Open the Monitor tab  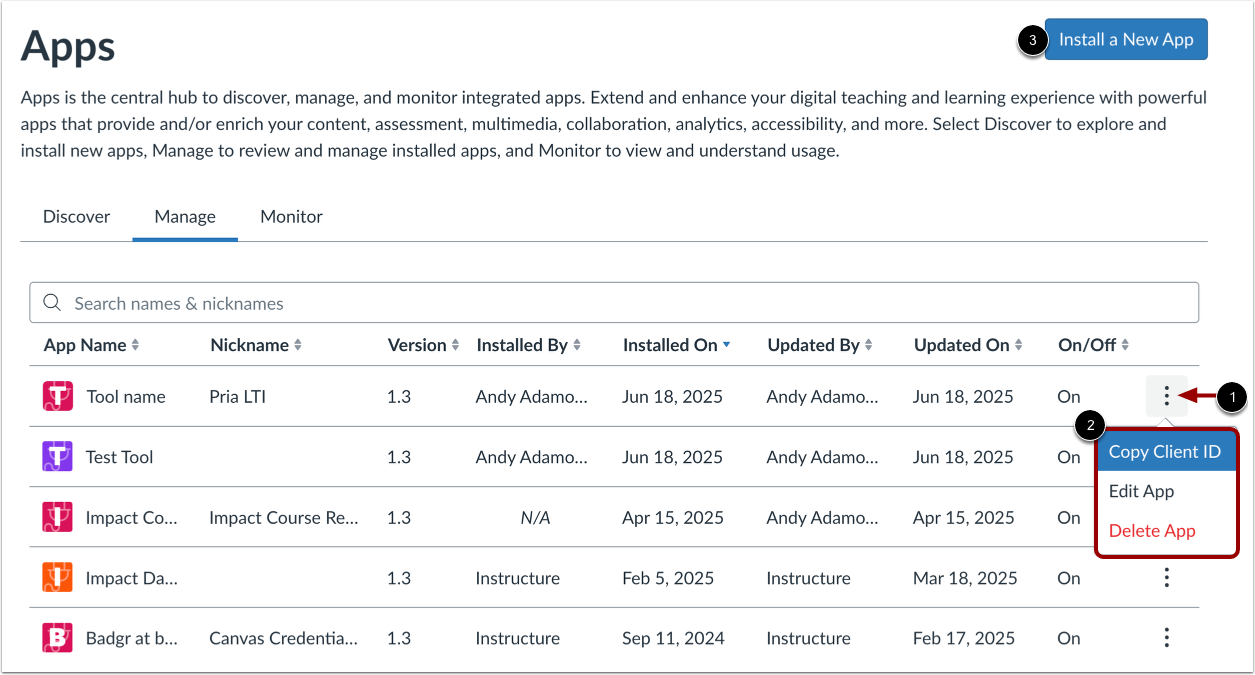click(x=291, y=217)
